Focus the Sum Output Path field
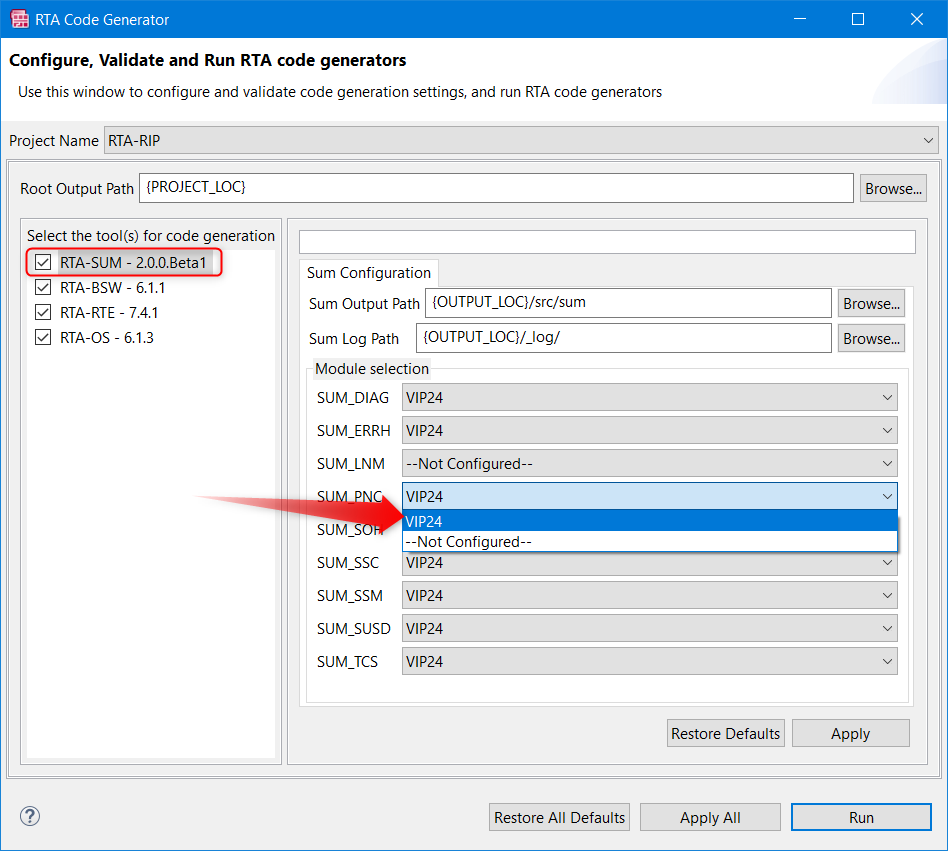 [x=628, y=303]
